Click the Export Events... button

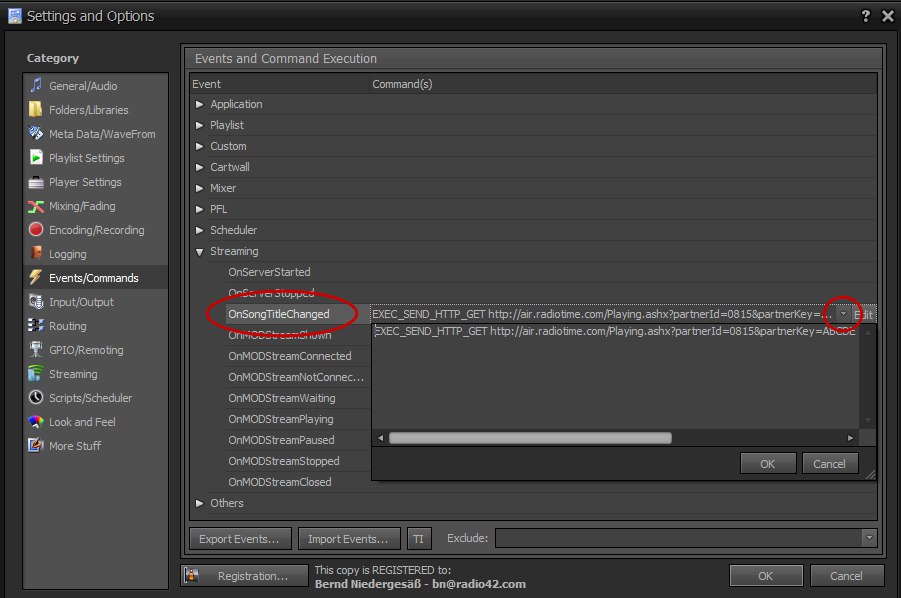point(240,539)
